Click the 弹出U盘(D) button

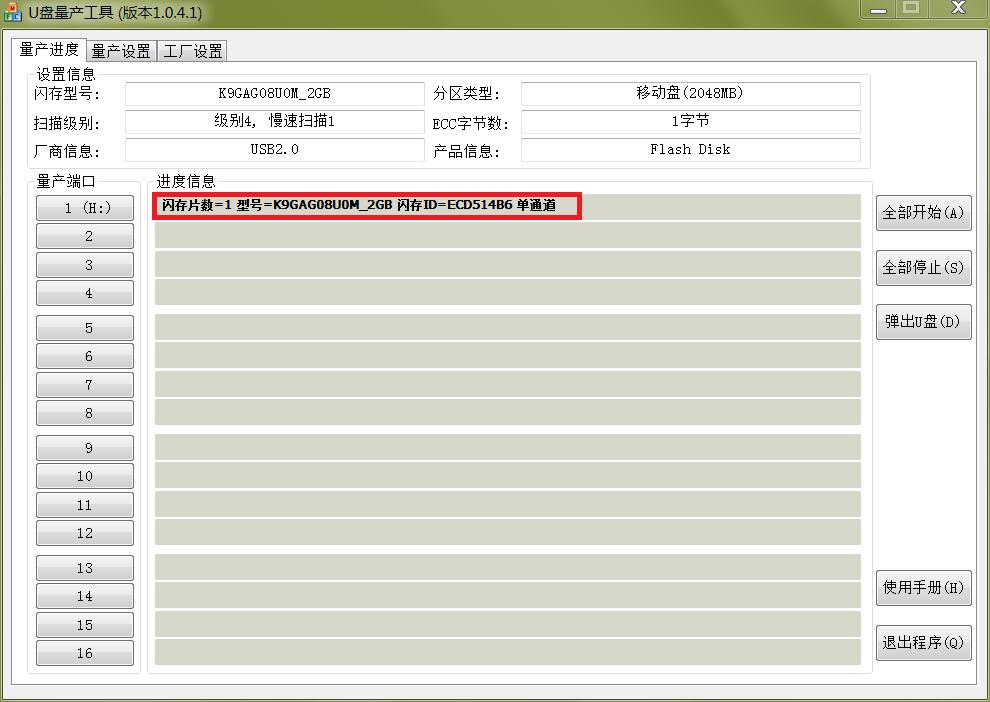(x=923, y=322)
